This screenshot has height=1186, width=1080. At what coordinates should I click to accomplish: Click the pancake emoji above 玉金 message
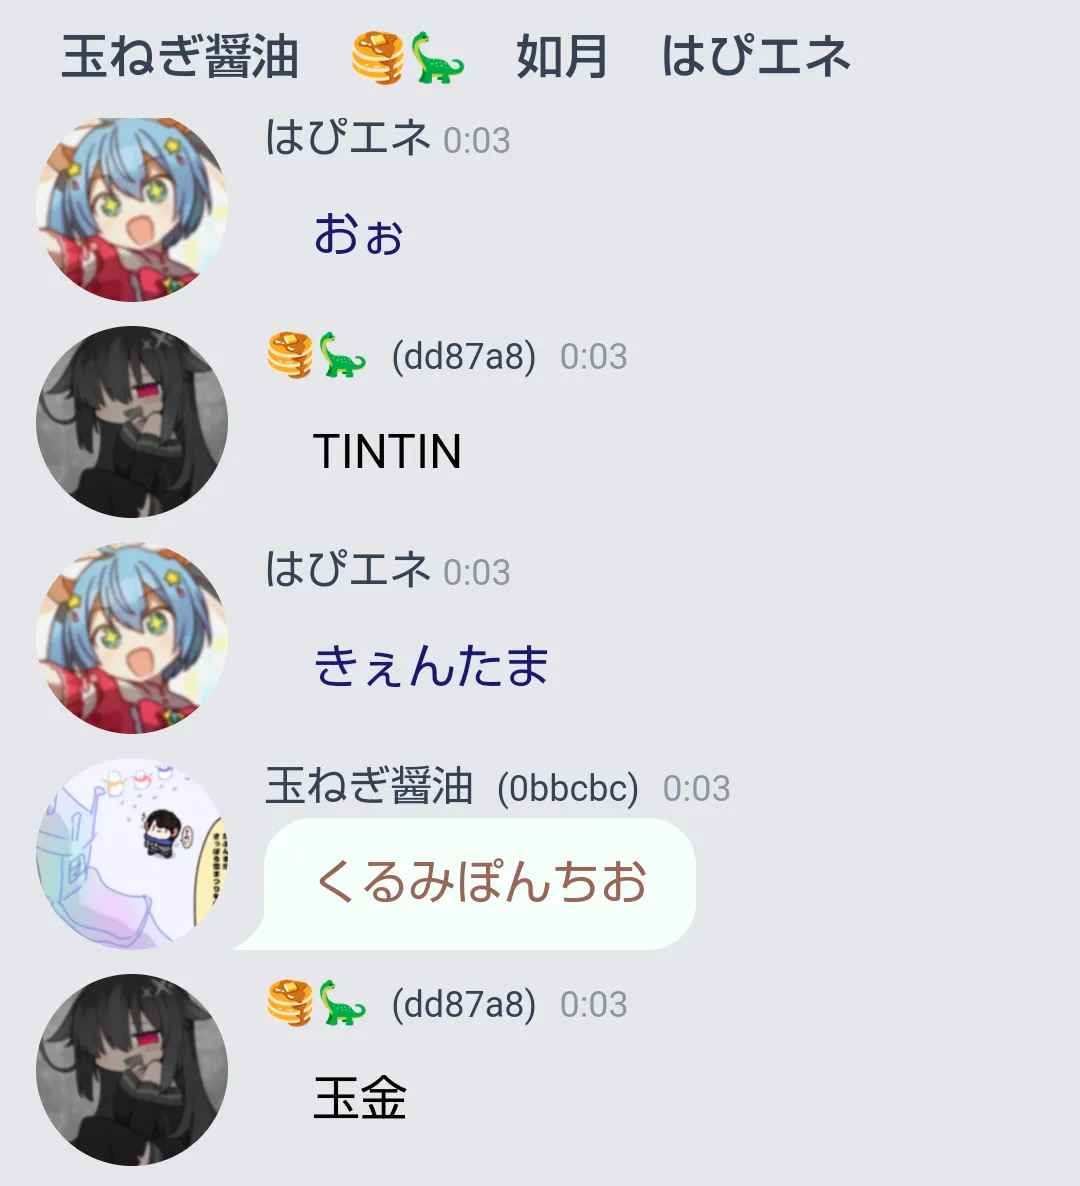coord(290,1003)
